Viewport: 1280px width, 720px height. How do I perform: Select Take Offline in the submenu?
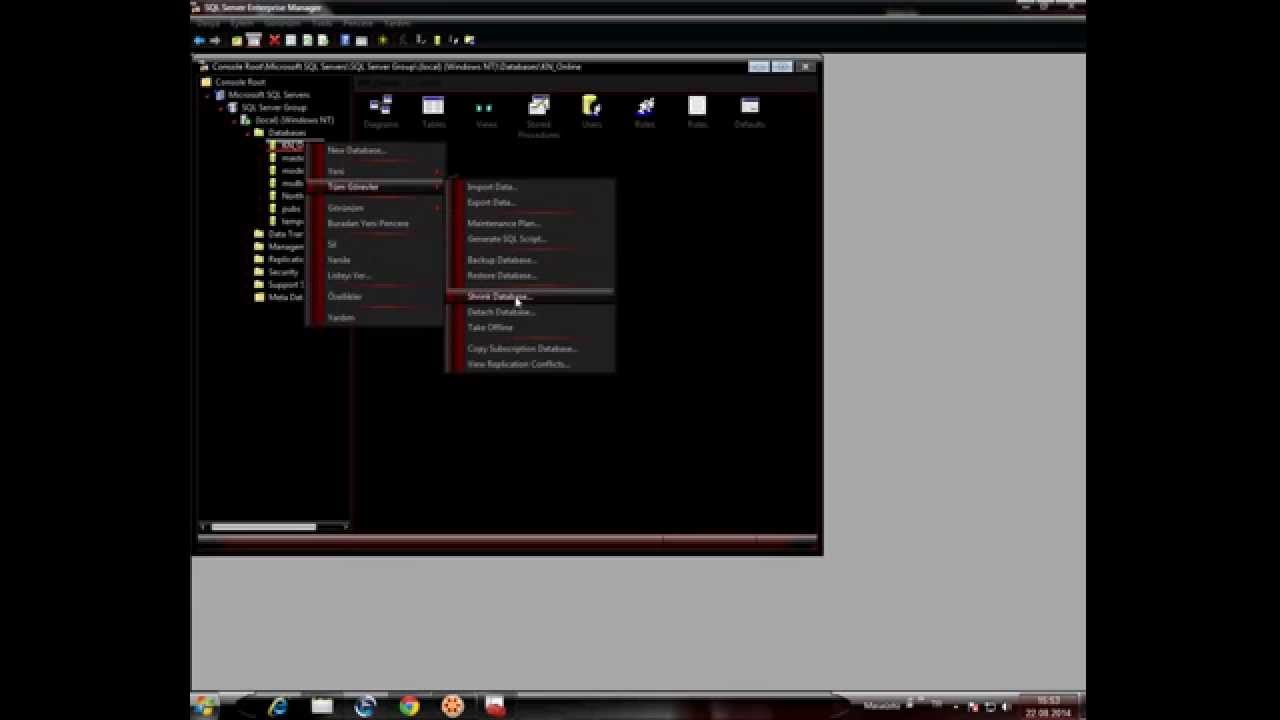coord(530,327)
